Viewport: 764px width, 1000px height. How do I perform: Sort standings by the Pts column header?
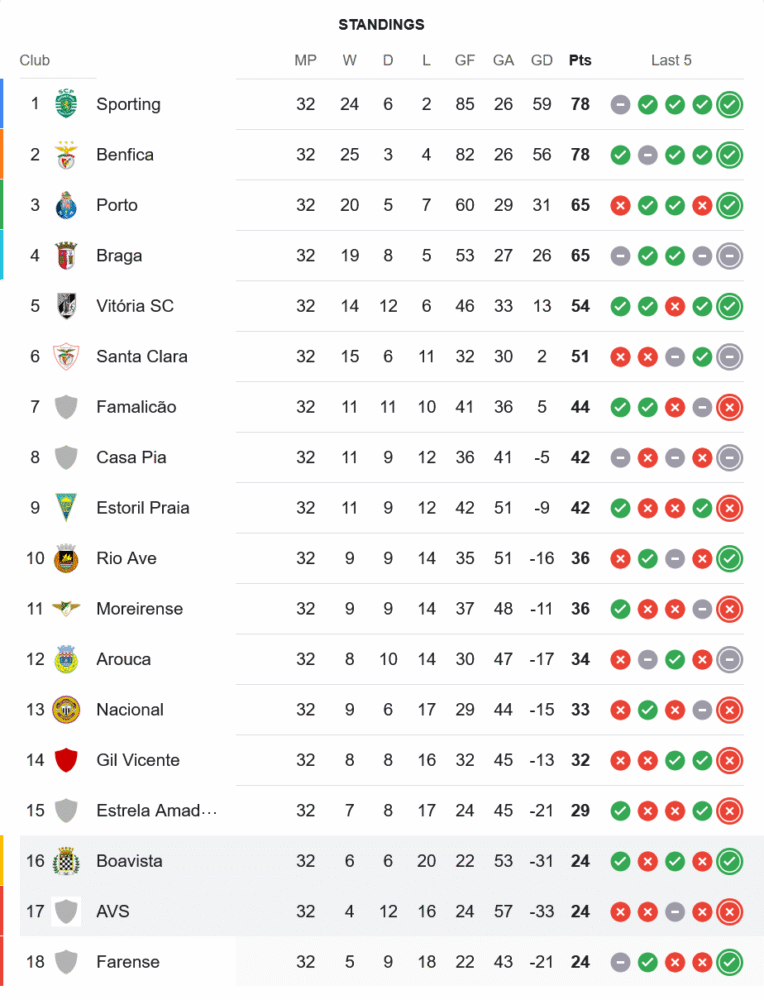[580, 60]
